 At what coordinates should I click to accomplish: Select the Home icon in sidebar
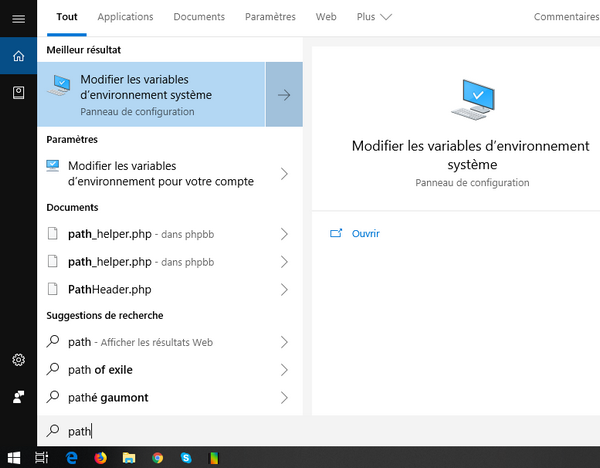[x=18, y=56]
